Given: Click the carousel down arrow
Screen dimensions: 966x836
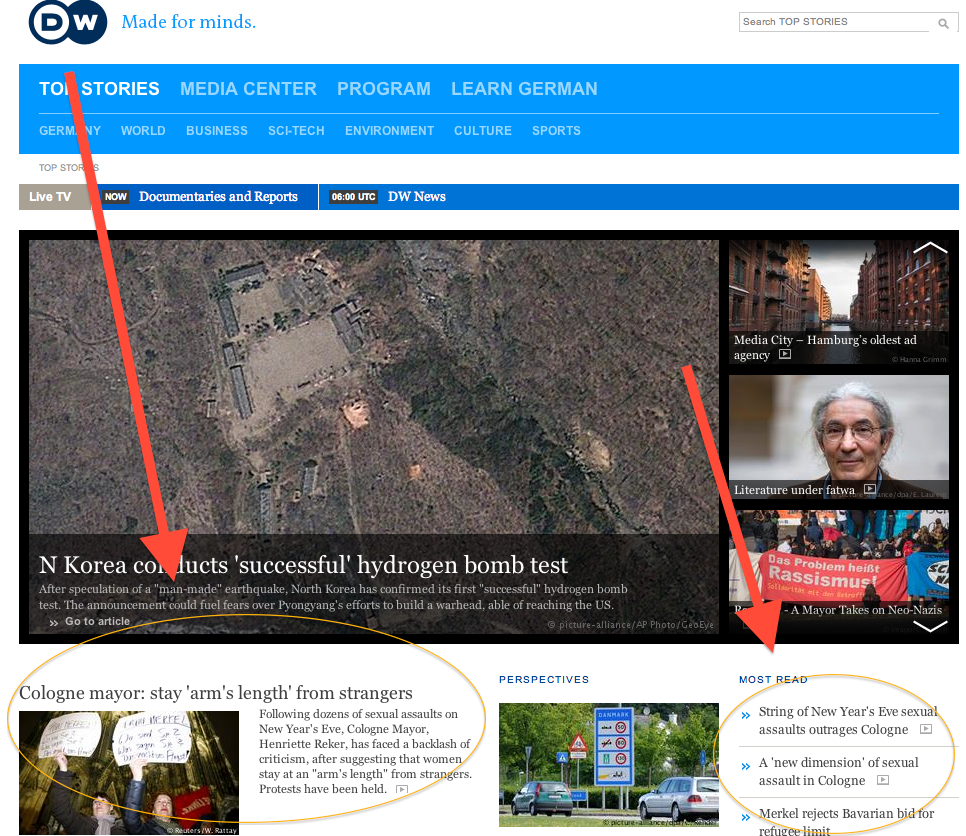Looking at the screenshot, I should [930, 626].
